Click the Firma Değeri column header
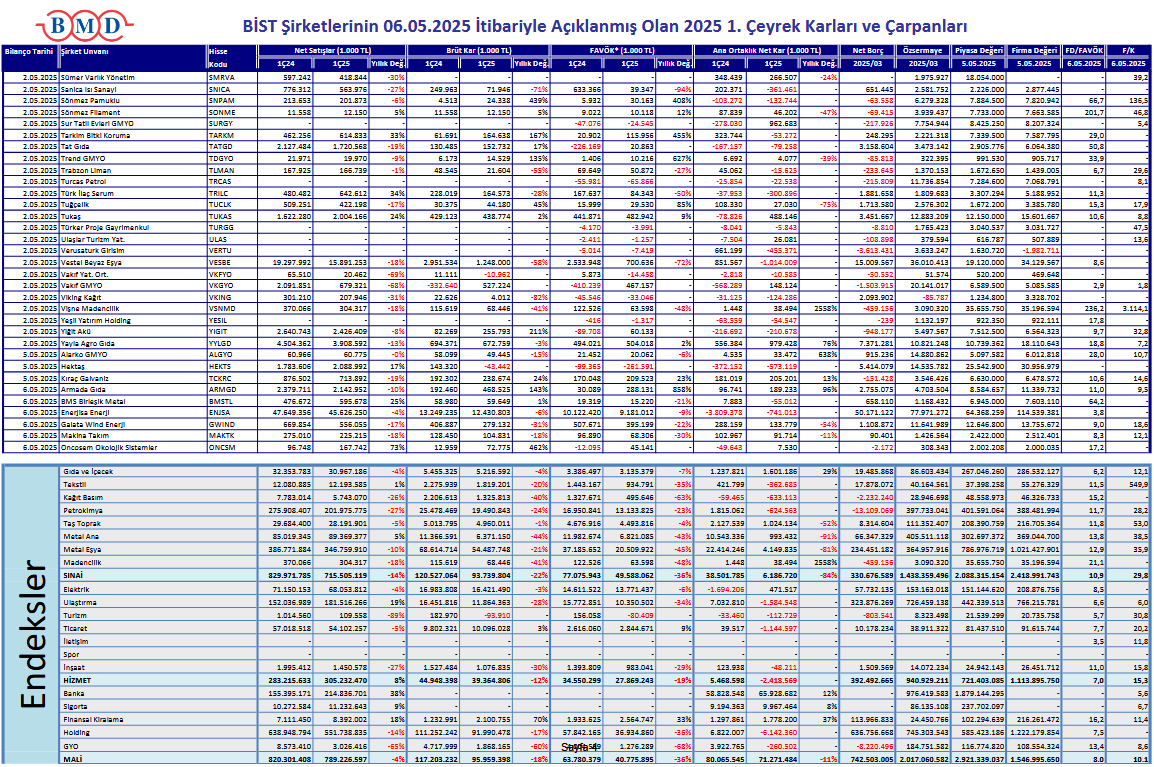This screenshot has height=767, width=1154. (1034, 51)
